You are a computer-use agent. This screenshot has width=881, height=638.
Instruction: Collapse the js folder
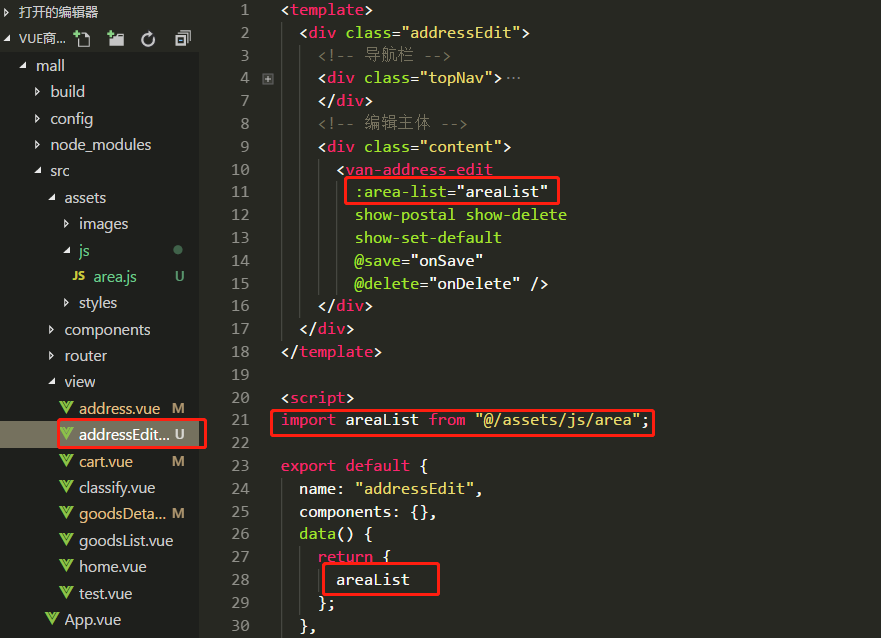tap(67, 250)
